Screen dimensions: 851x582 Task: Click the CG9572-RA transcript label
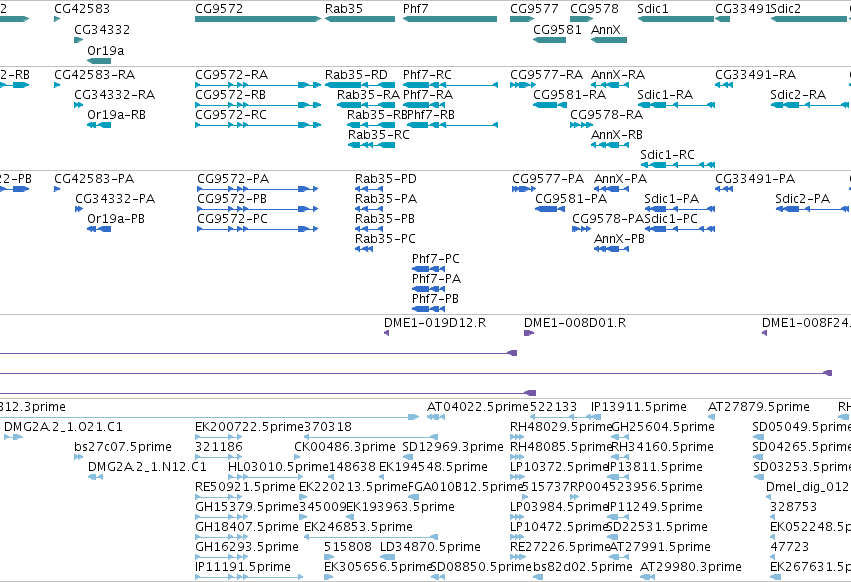[232, 74]
